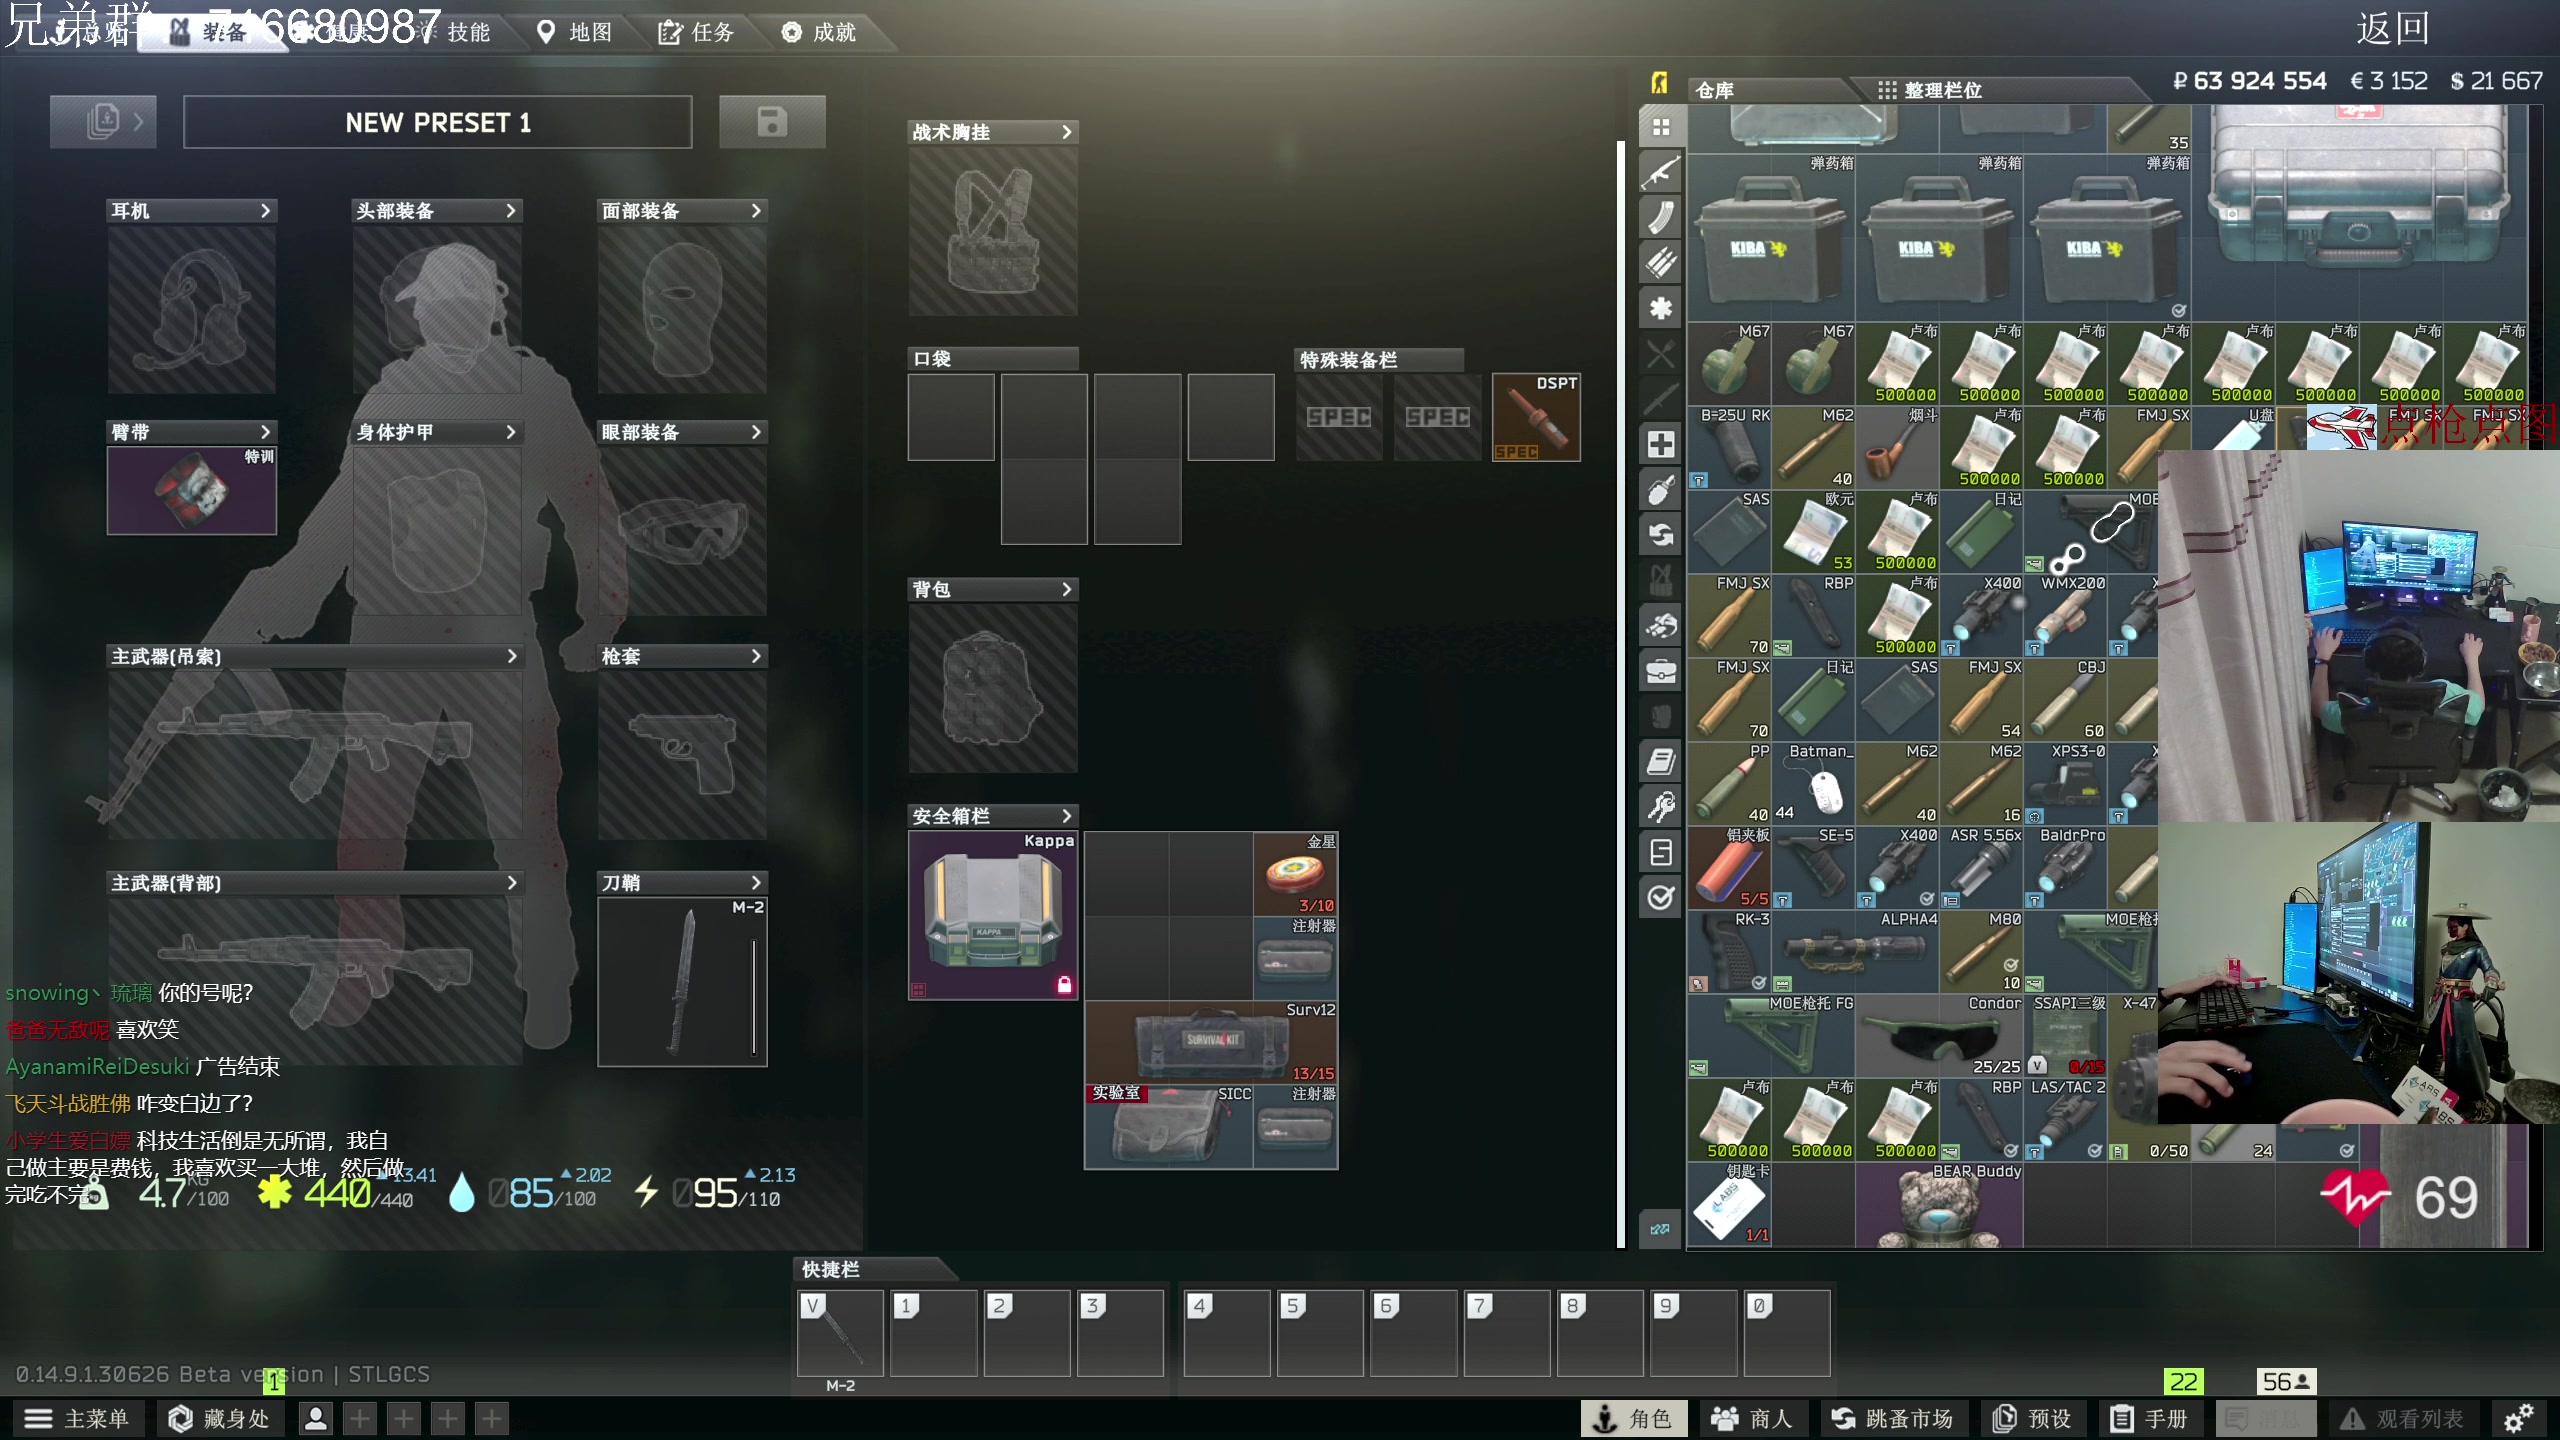Toggle the magazines stash filter
The width and height of the screenshot is (2560, 1440).
1661,217
